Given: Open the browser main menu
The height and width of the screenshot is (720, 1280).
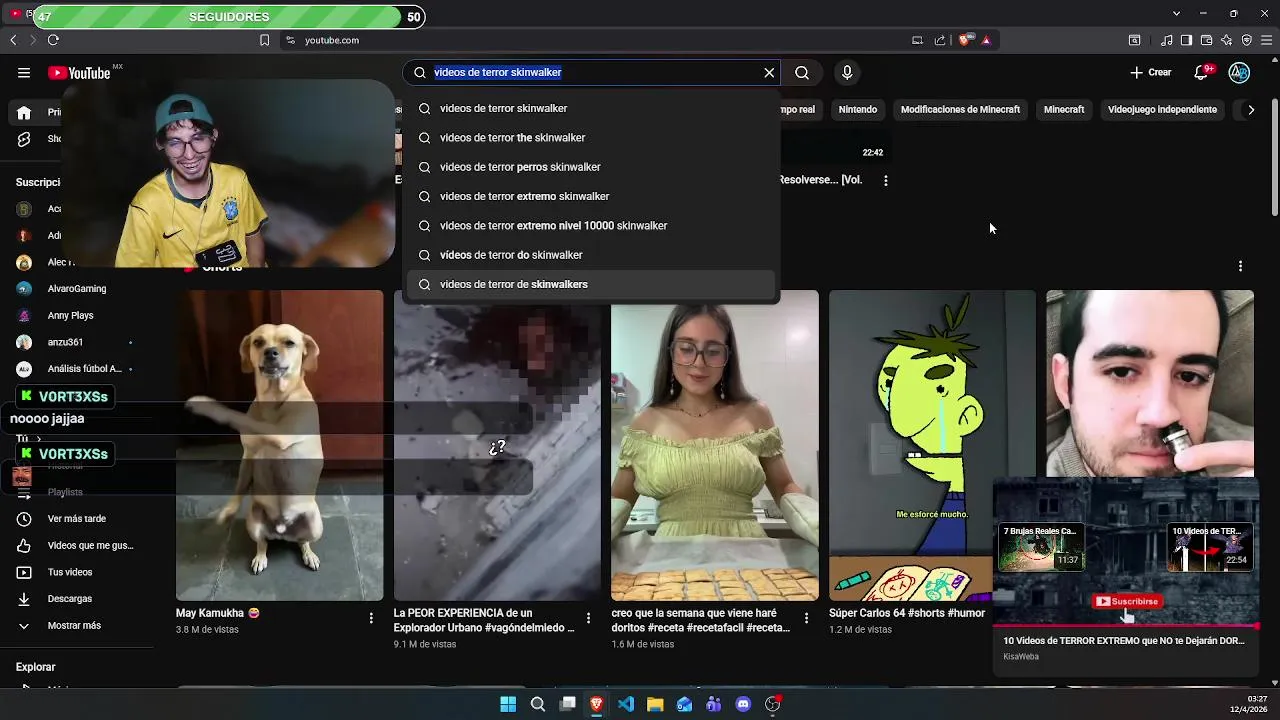Looking at the screenshot, I should pos(1267,40).
